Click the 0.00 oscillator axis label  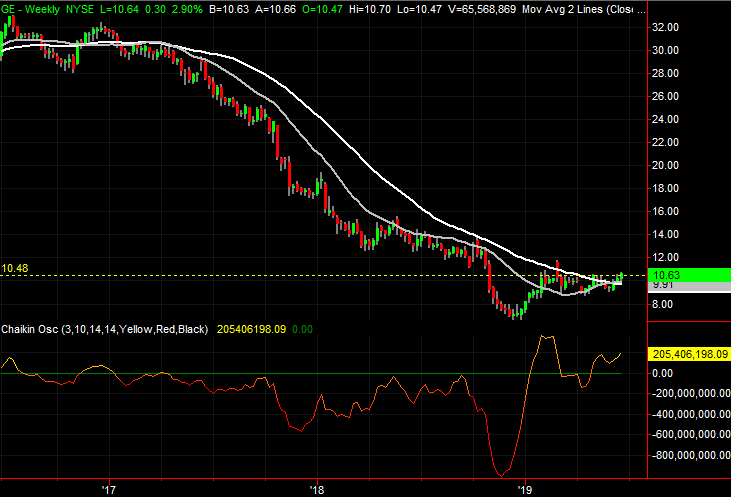pos(662,373)
